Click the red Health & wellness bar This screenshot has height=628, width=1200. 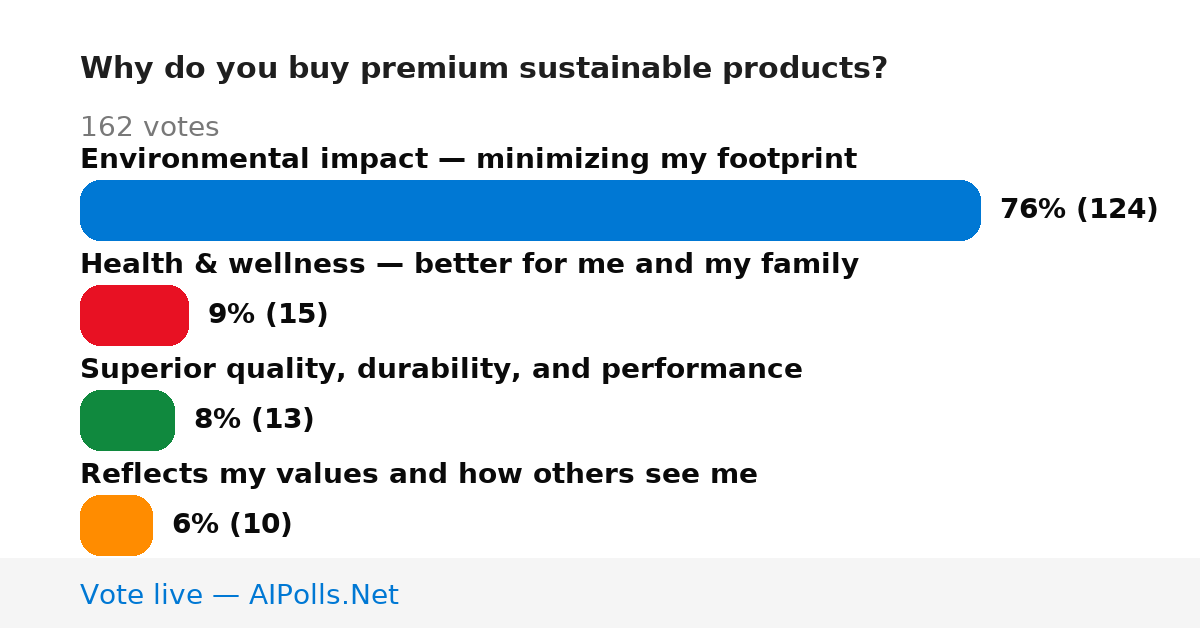coord(134,315)
